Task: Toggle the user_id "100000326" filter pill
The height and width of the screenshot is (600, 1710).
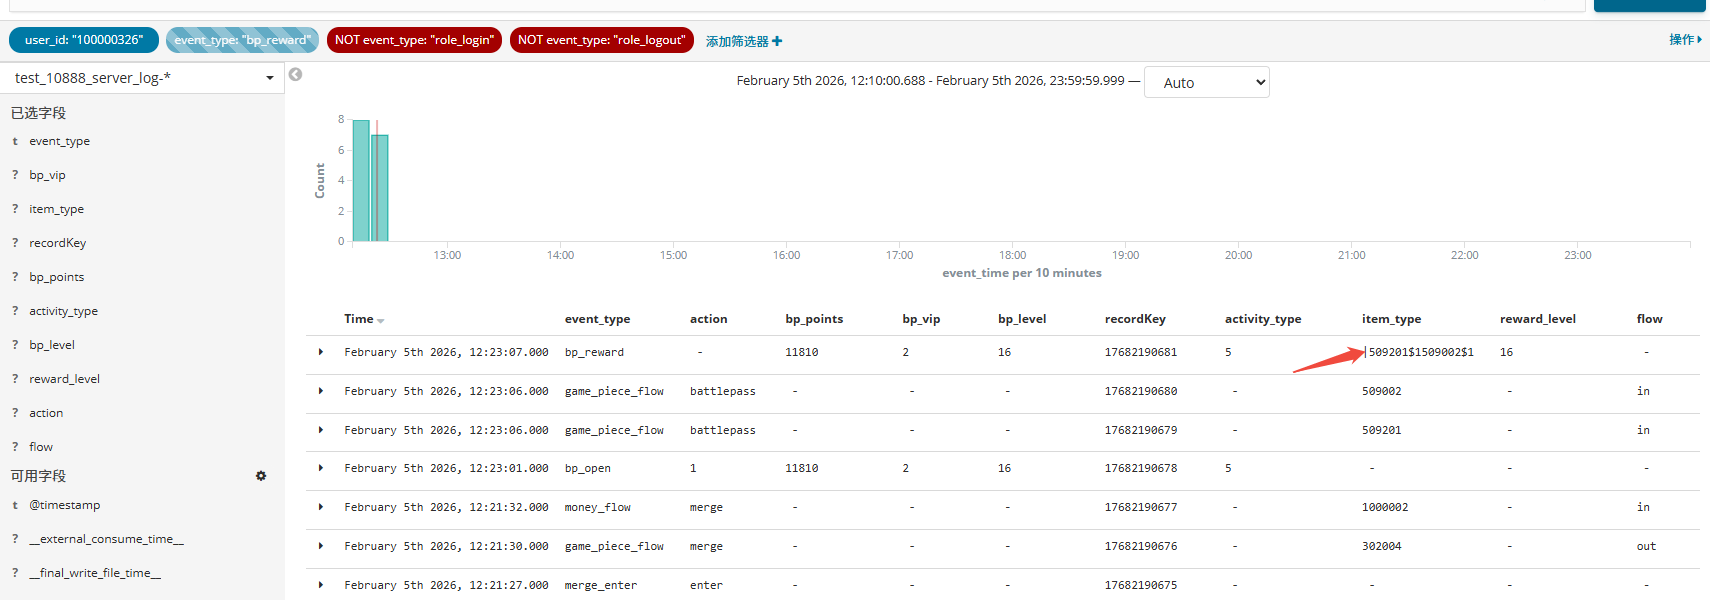Action: (84, 40)
